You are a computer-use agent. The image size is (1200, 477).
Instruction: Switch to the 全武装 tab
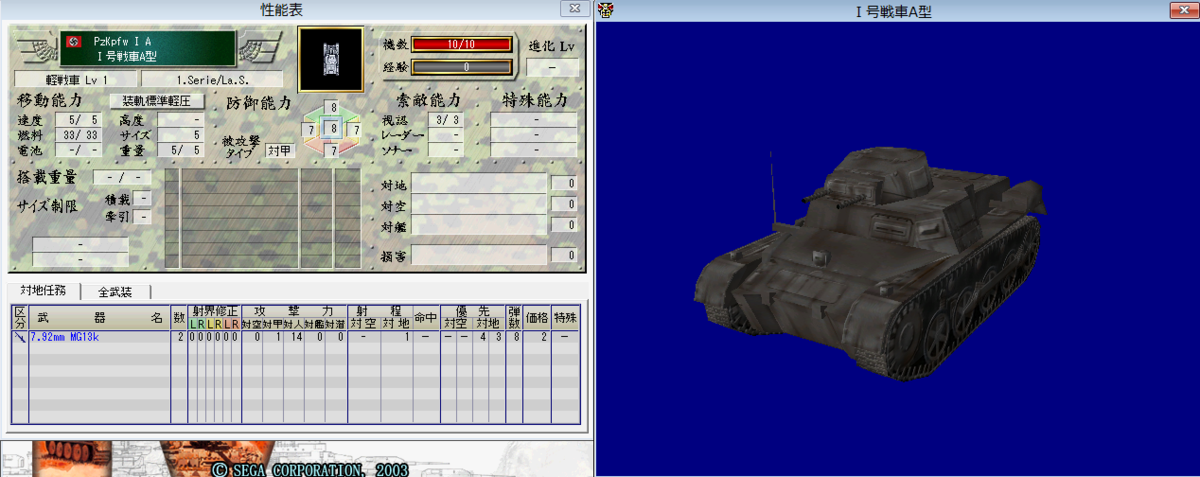point(116,292)
